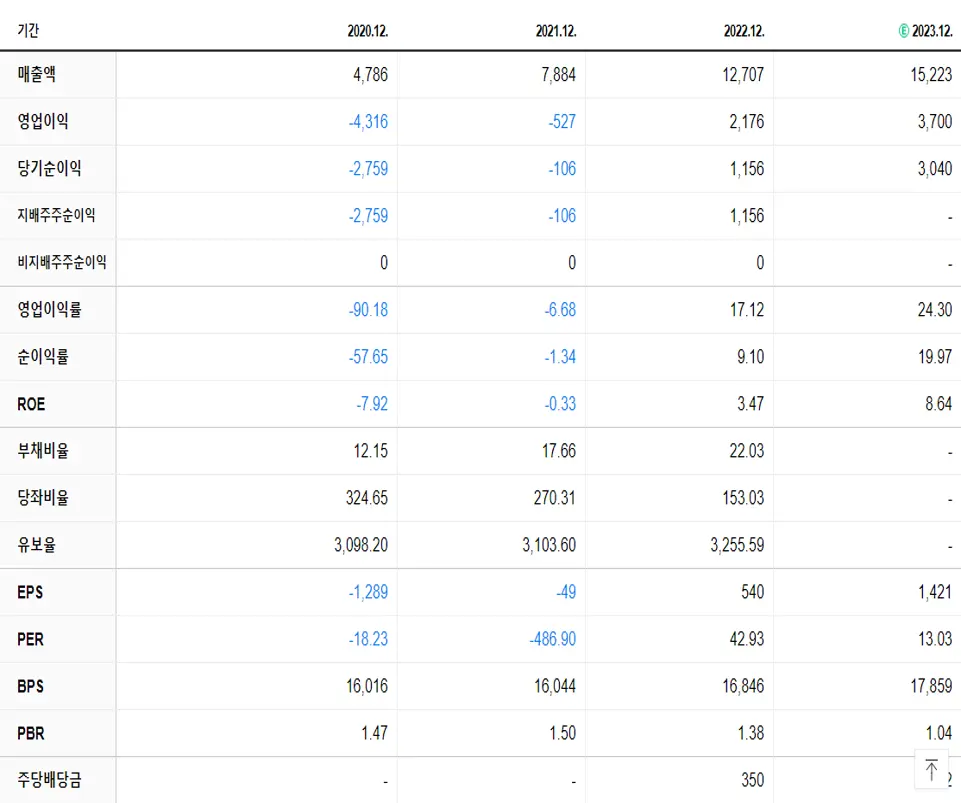Click the PER row label
Viewport: 961px width, 803px height.
pyautogui.click(x=31, y=639)
